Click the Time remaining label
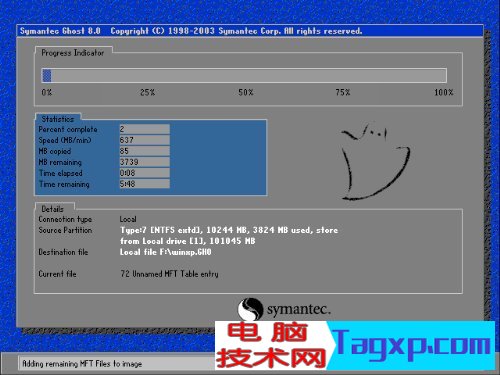Viewport: 500px width, 375px height. 64,184
